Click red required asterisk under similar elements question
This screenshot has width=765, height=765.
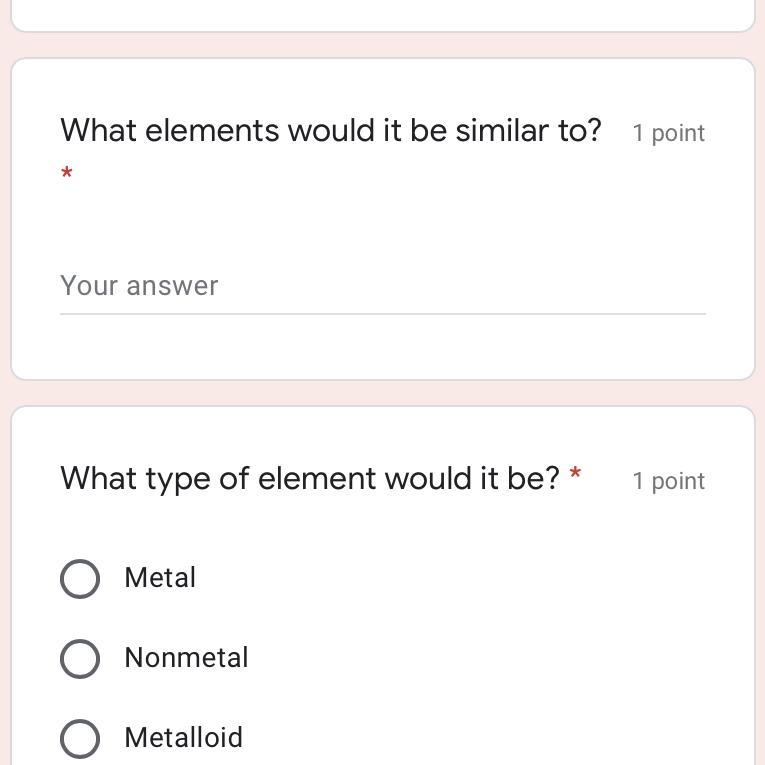(x=67, y=174)
